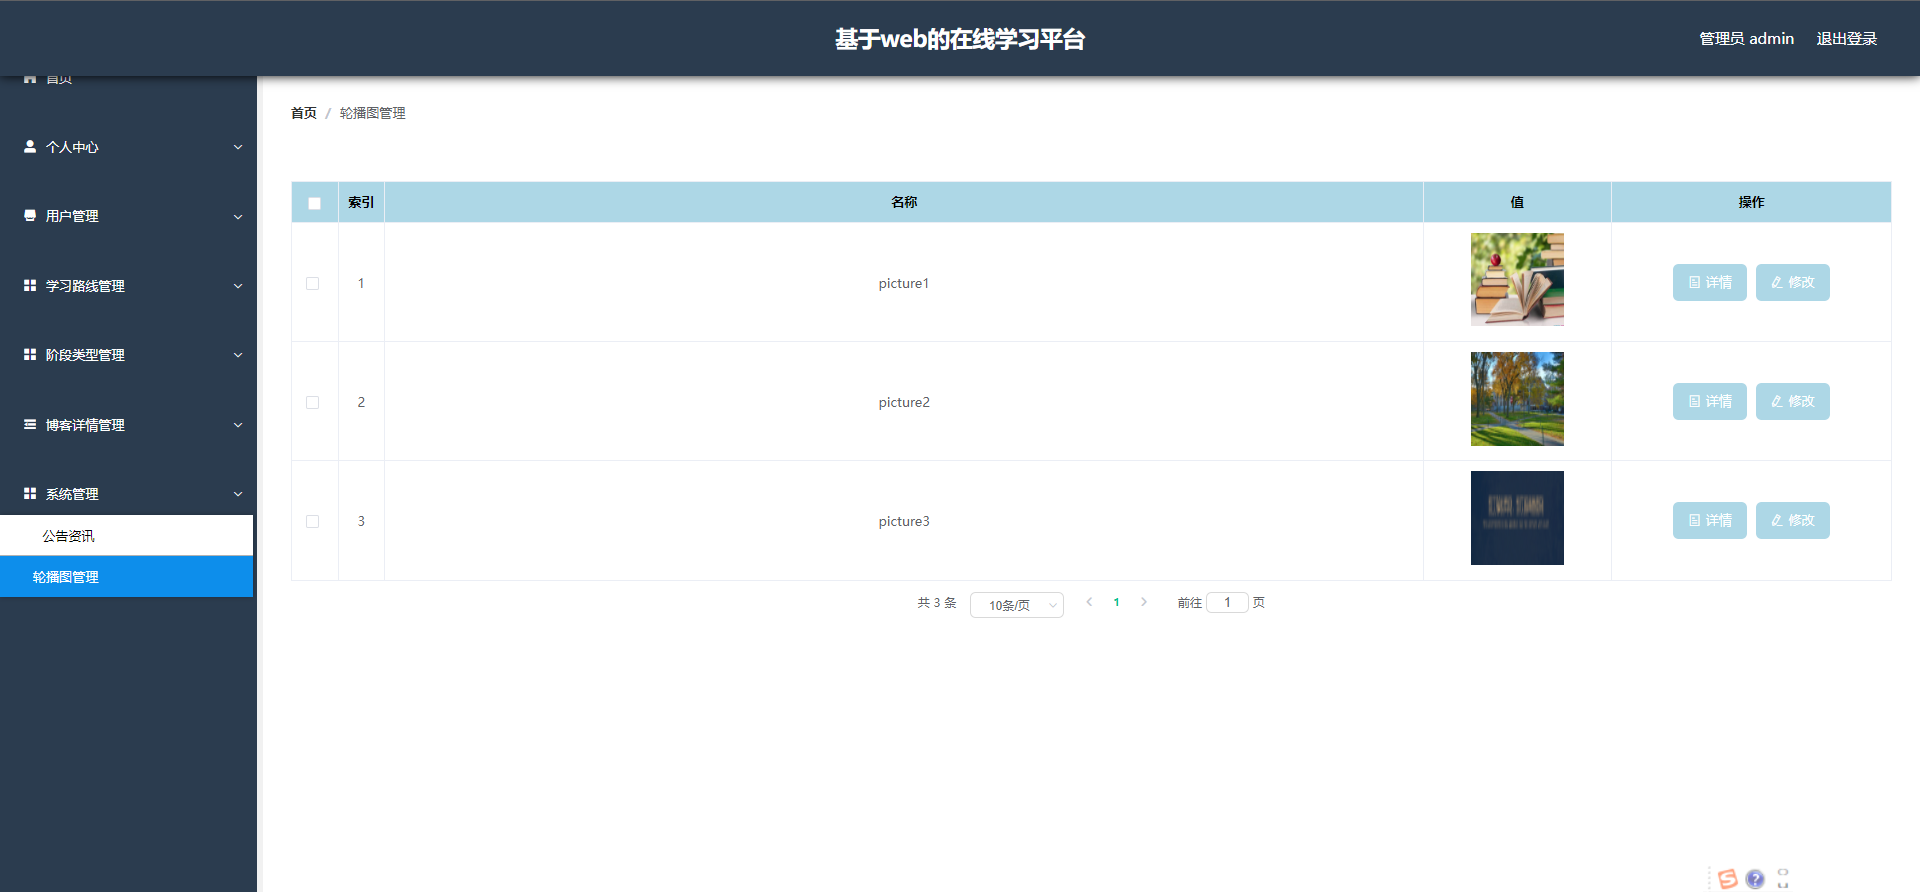
Task: Click 退出登录 to log out
Action: tap(1846, 39)
